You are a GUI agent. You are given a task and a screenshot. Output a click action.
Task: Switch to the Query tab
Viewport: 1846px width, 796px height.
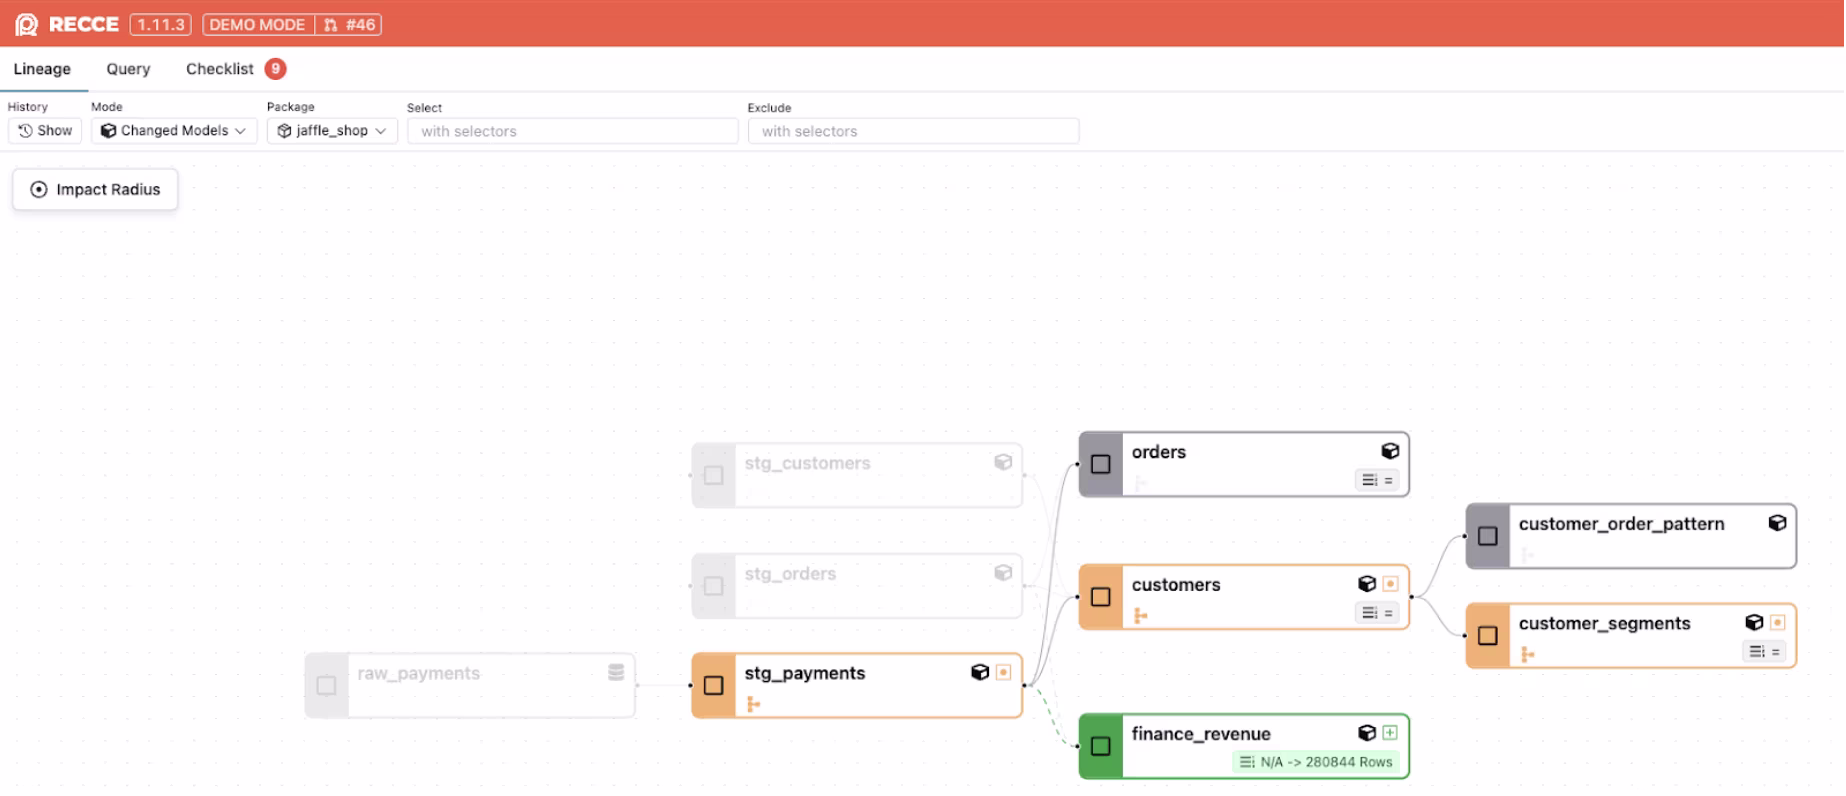click(128, 69)
